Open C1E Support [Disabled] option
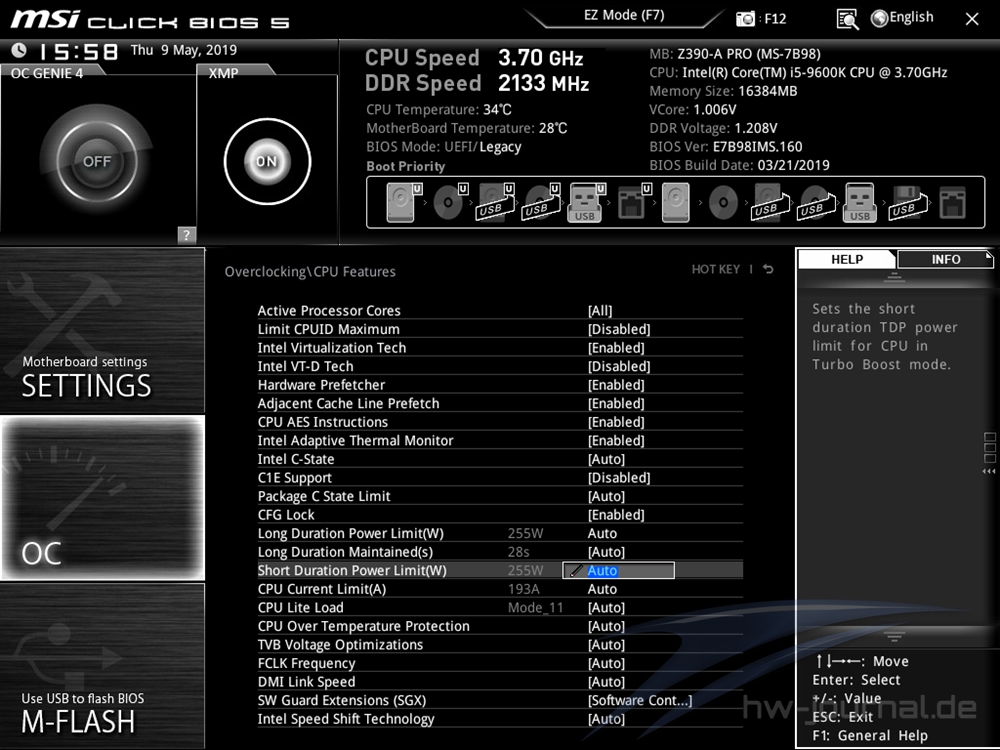Viewport: 1000px width, 750px height. (500, 478)
